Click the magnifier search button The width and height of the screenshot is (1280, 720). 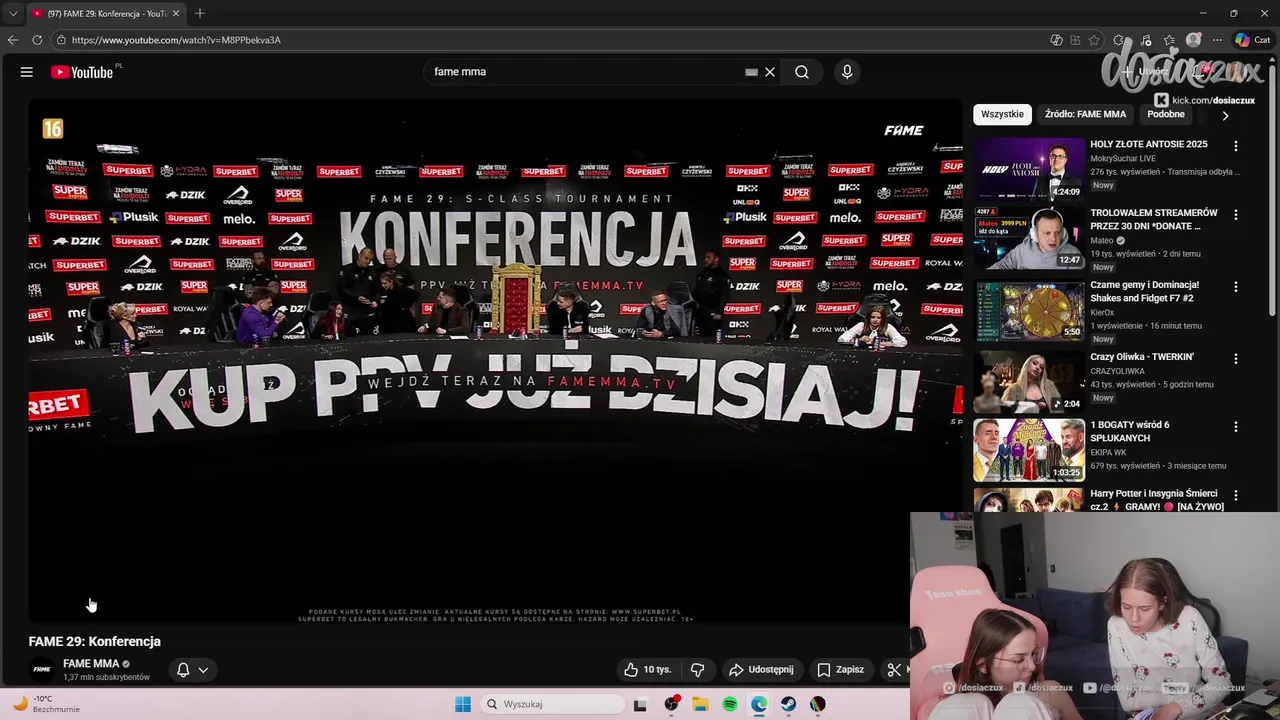click(802, 72)
